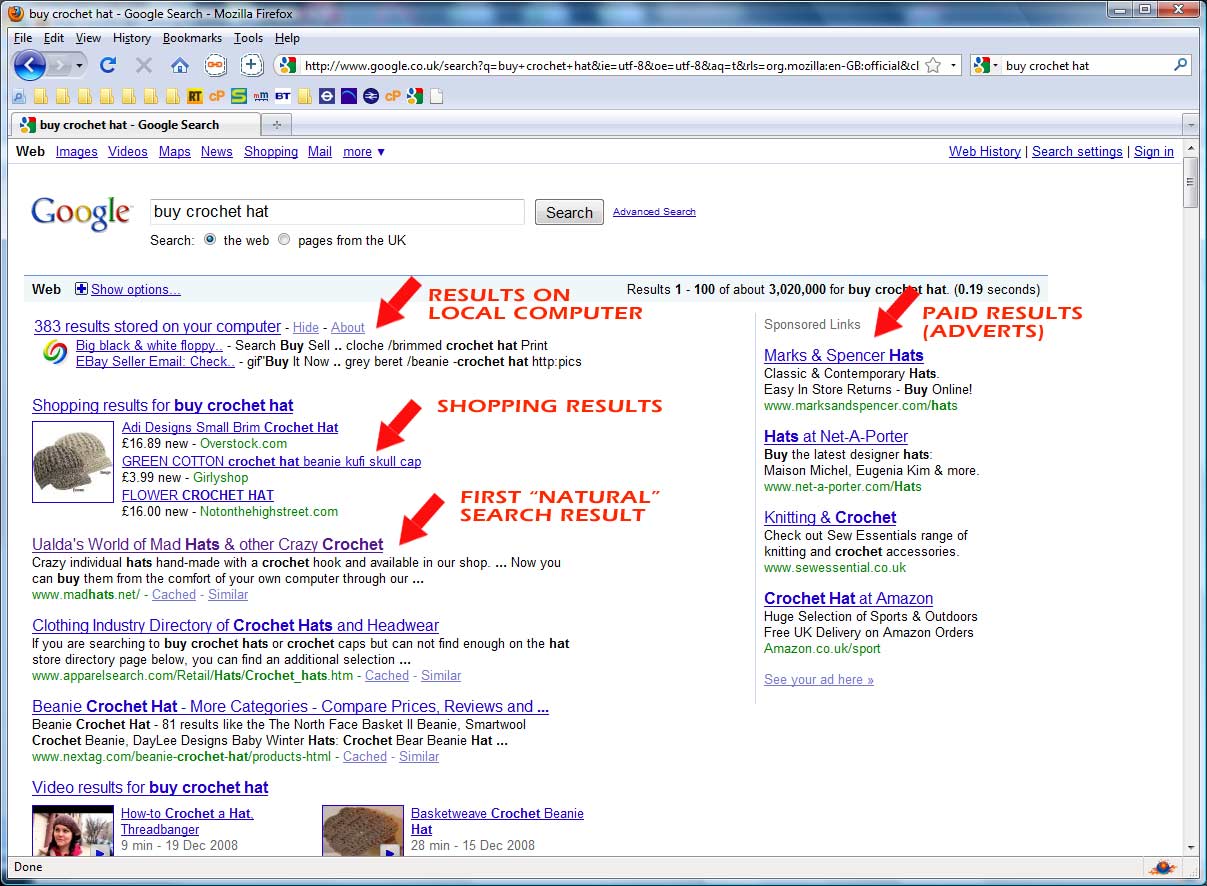Viewport: 1207px width, 886px height.
Task: Click the Firefox logo in title bar
Action: (16, 14)
